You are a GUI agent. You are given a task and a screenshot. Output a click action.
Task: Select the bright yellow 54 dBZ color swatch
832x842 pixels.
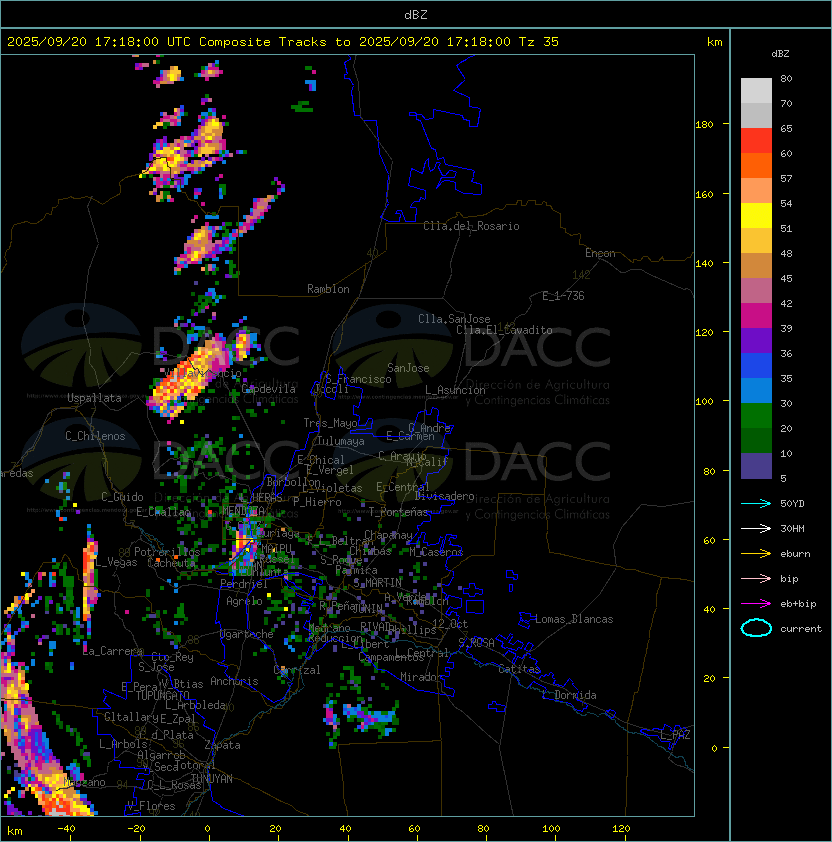point(756,215)
